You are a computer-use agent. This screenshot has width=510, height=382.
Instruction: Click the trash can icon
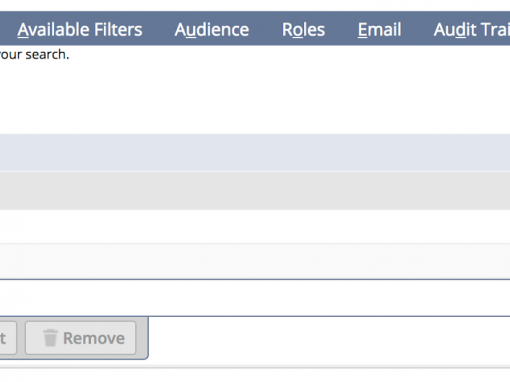[x=50, y=338]
